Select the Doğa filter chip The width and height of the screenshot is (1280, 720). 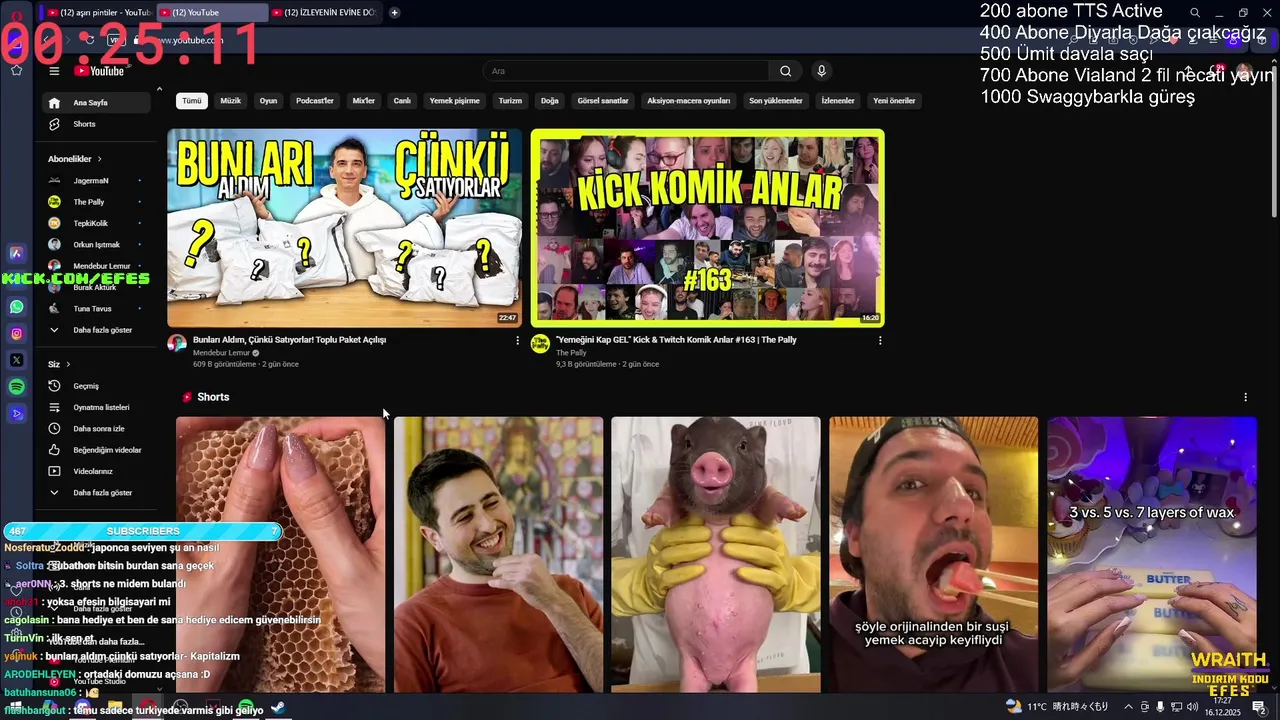tap(550, 101)
